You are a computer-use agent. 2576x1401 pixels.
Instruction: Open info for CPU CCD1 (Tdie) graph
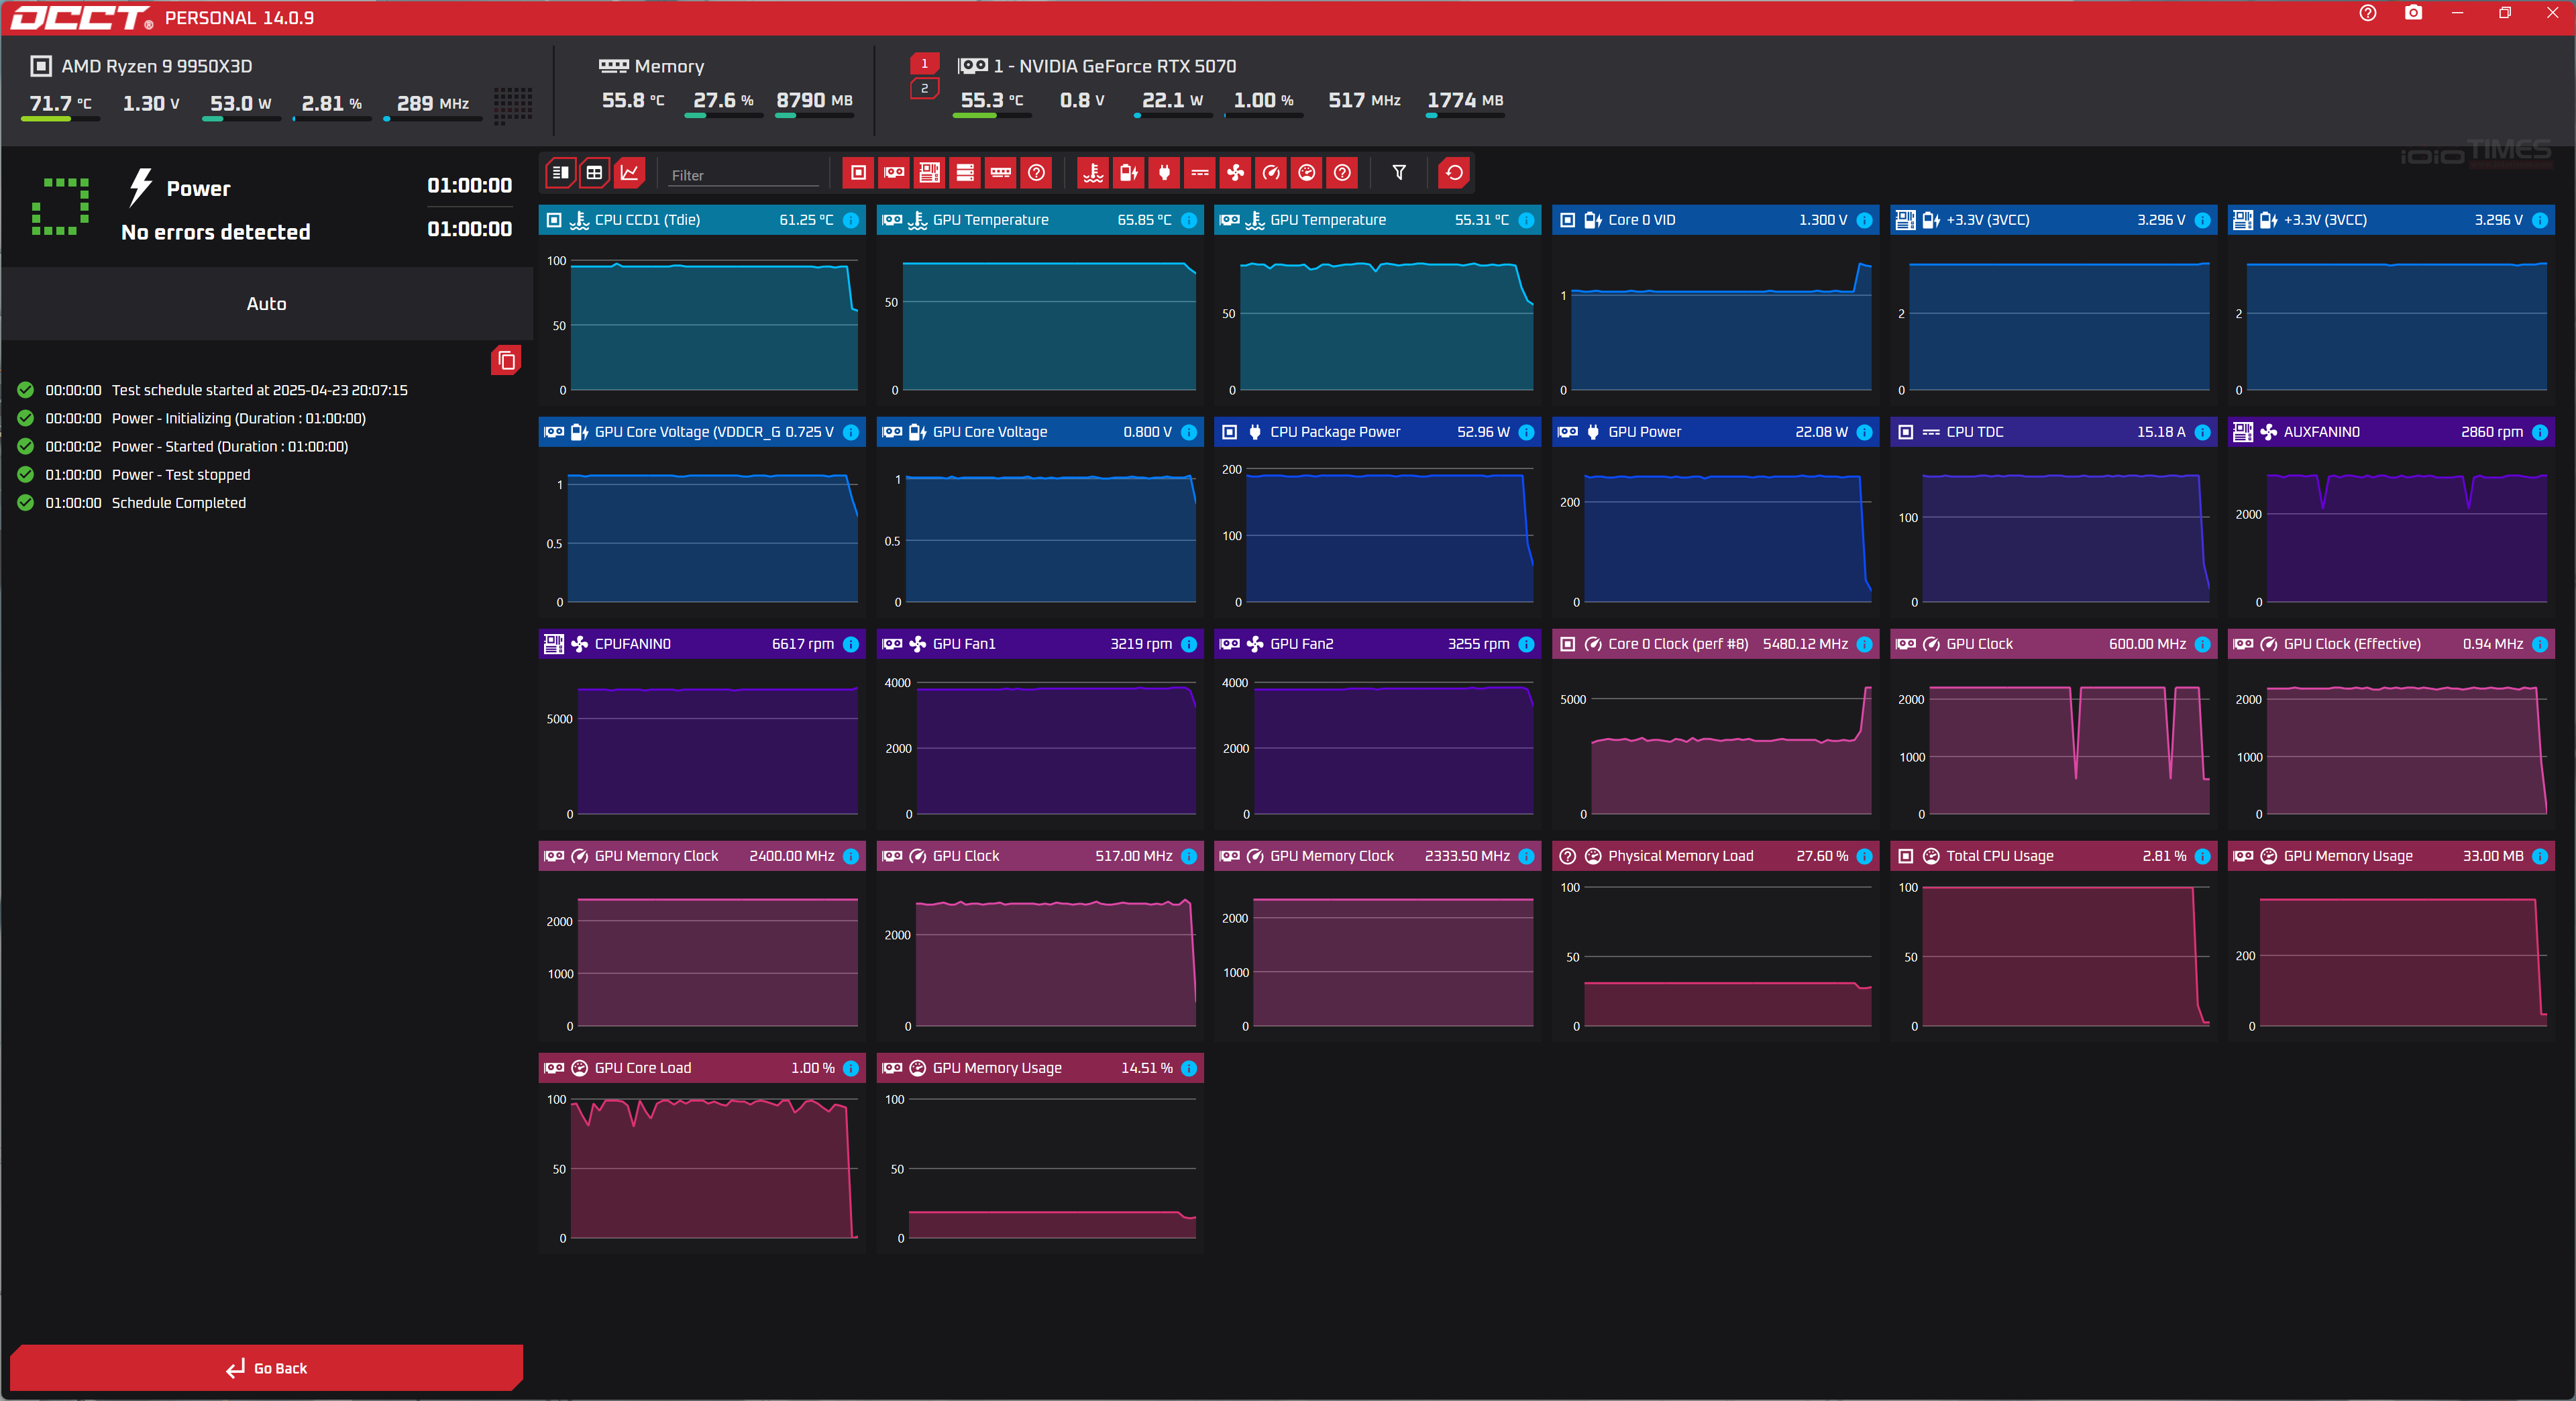[850, 220]
